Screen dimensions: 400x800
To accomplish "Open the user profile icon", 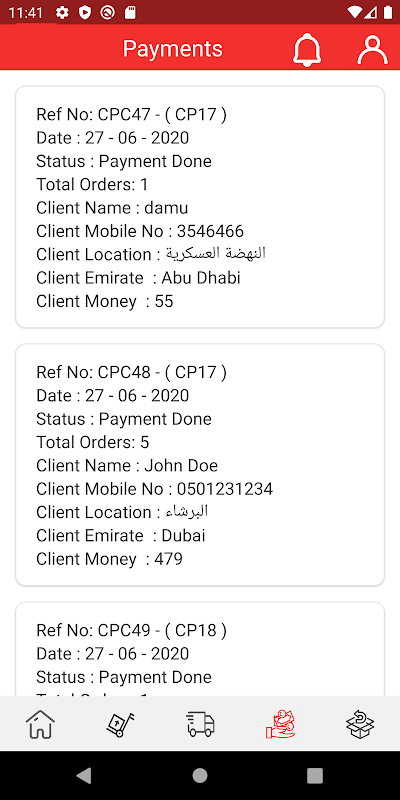I will 372,49.
